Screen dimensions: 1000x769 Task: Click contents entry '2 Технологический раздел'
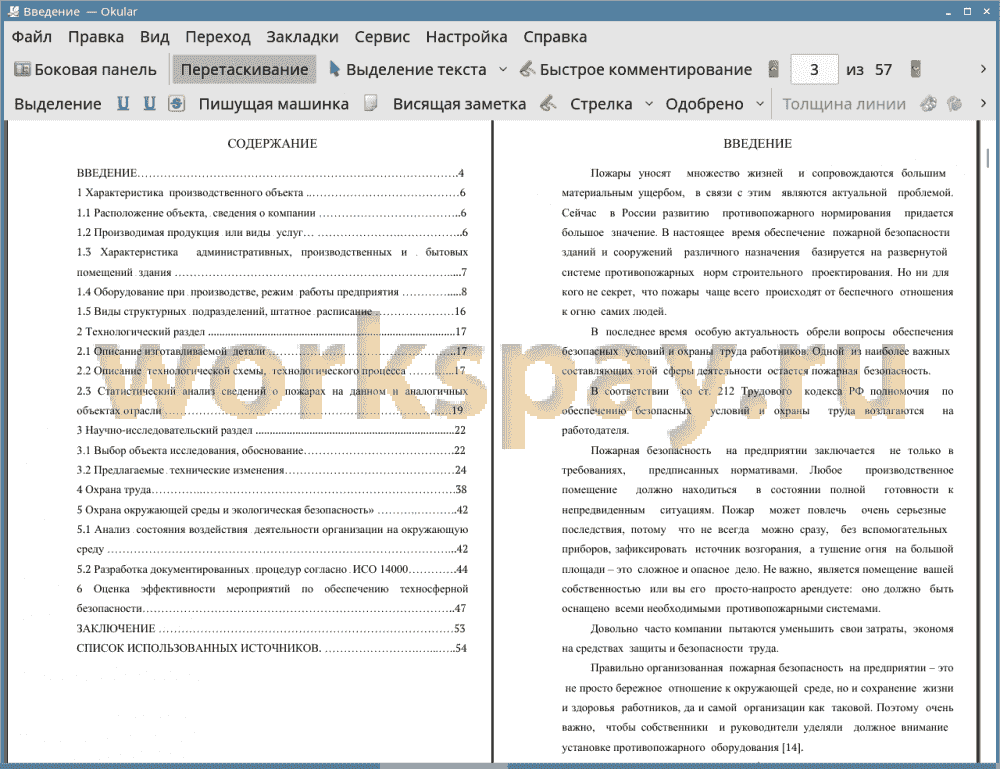[271, 332]
